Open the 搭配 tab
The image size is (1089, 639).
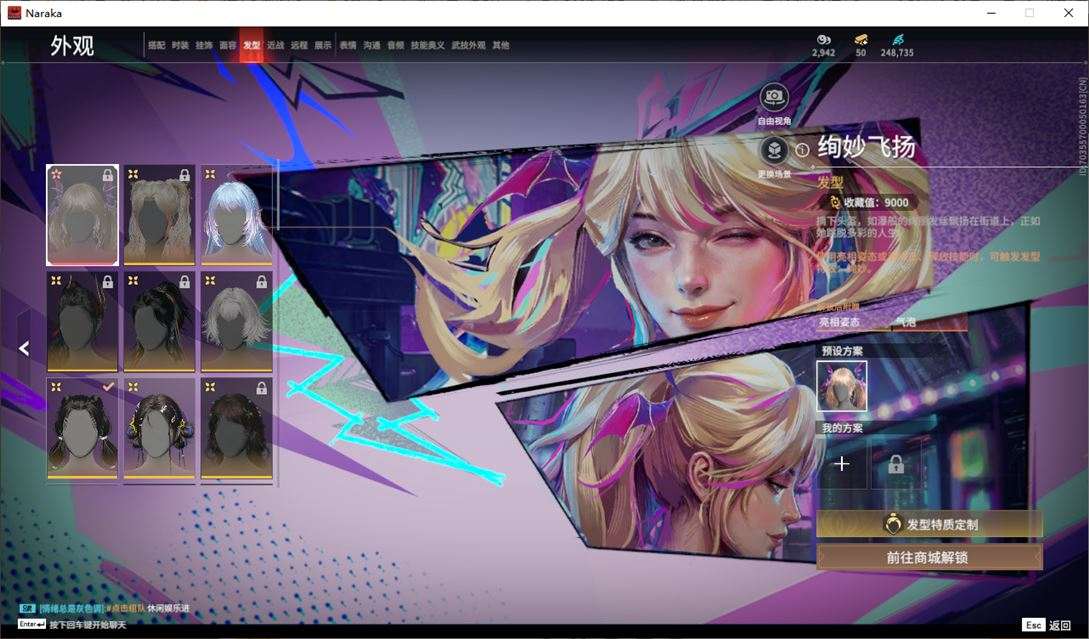(156, 45)
